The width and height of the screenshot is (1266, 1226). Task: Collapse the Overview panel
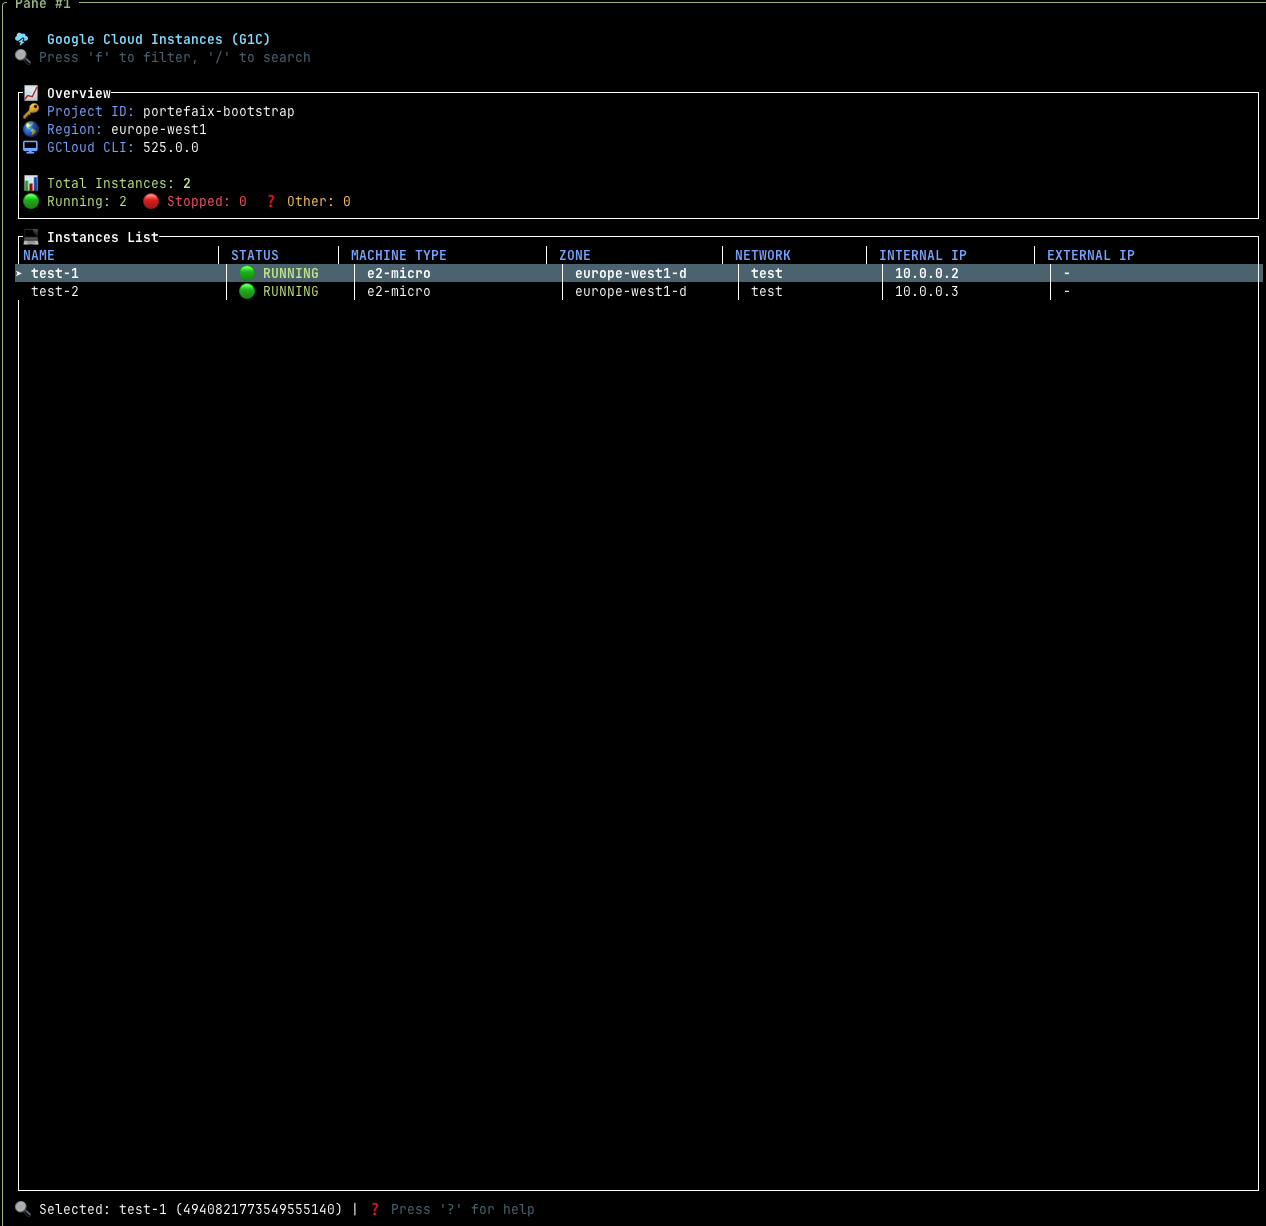tap(79, 92)
